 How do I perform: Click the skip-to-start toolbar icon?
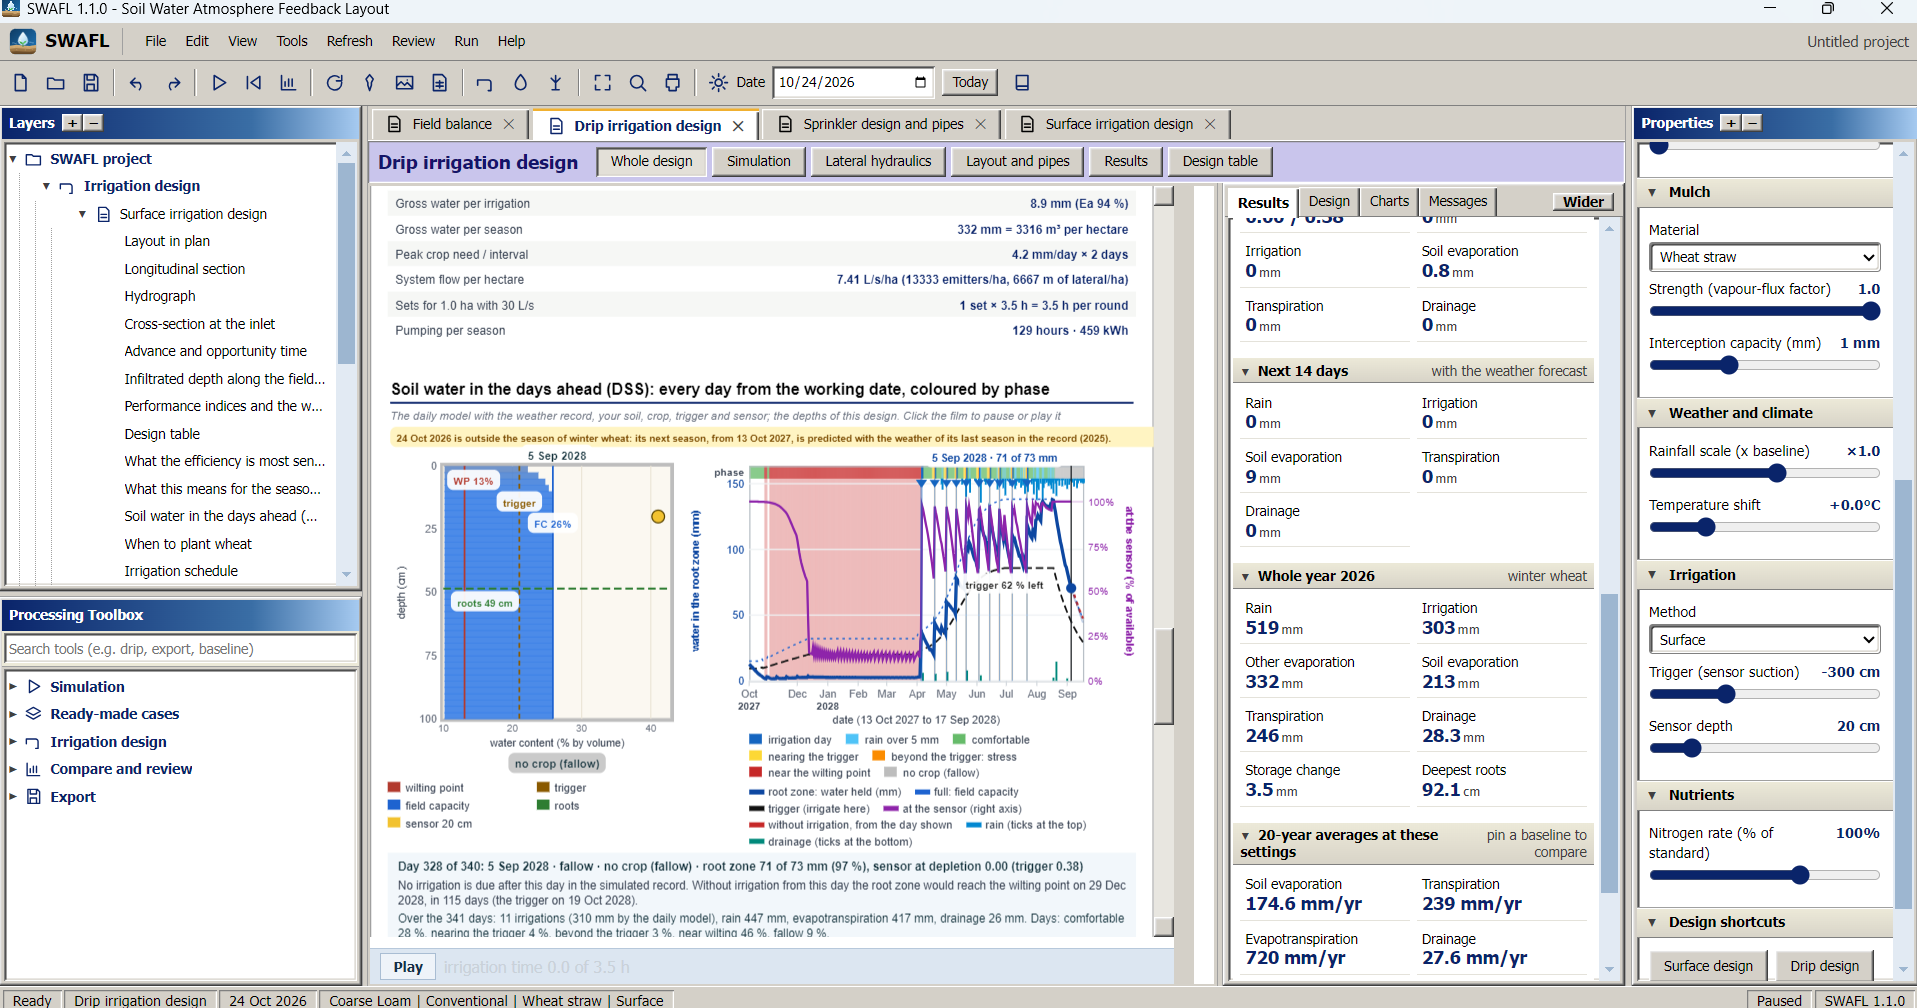[x=254, y=83]
